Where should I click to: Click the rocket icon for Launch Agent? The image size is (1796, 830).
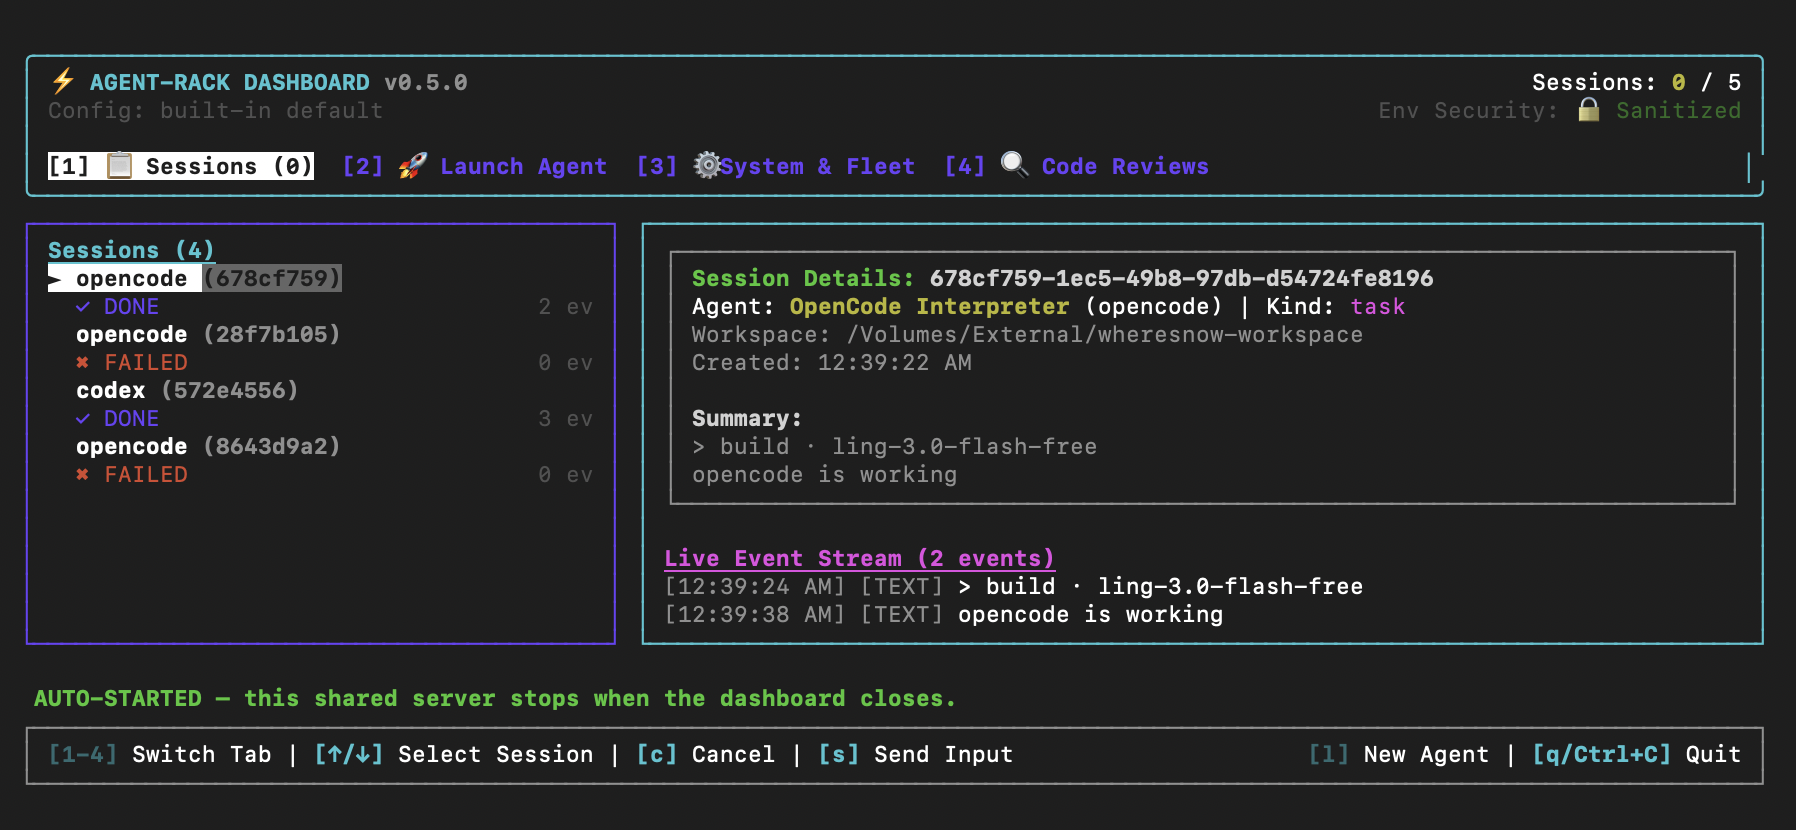[412, 165]
